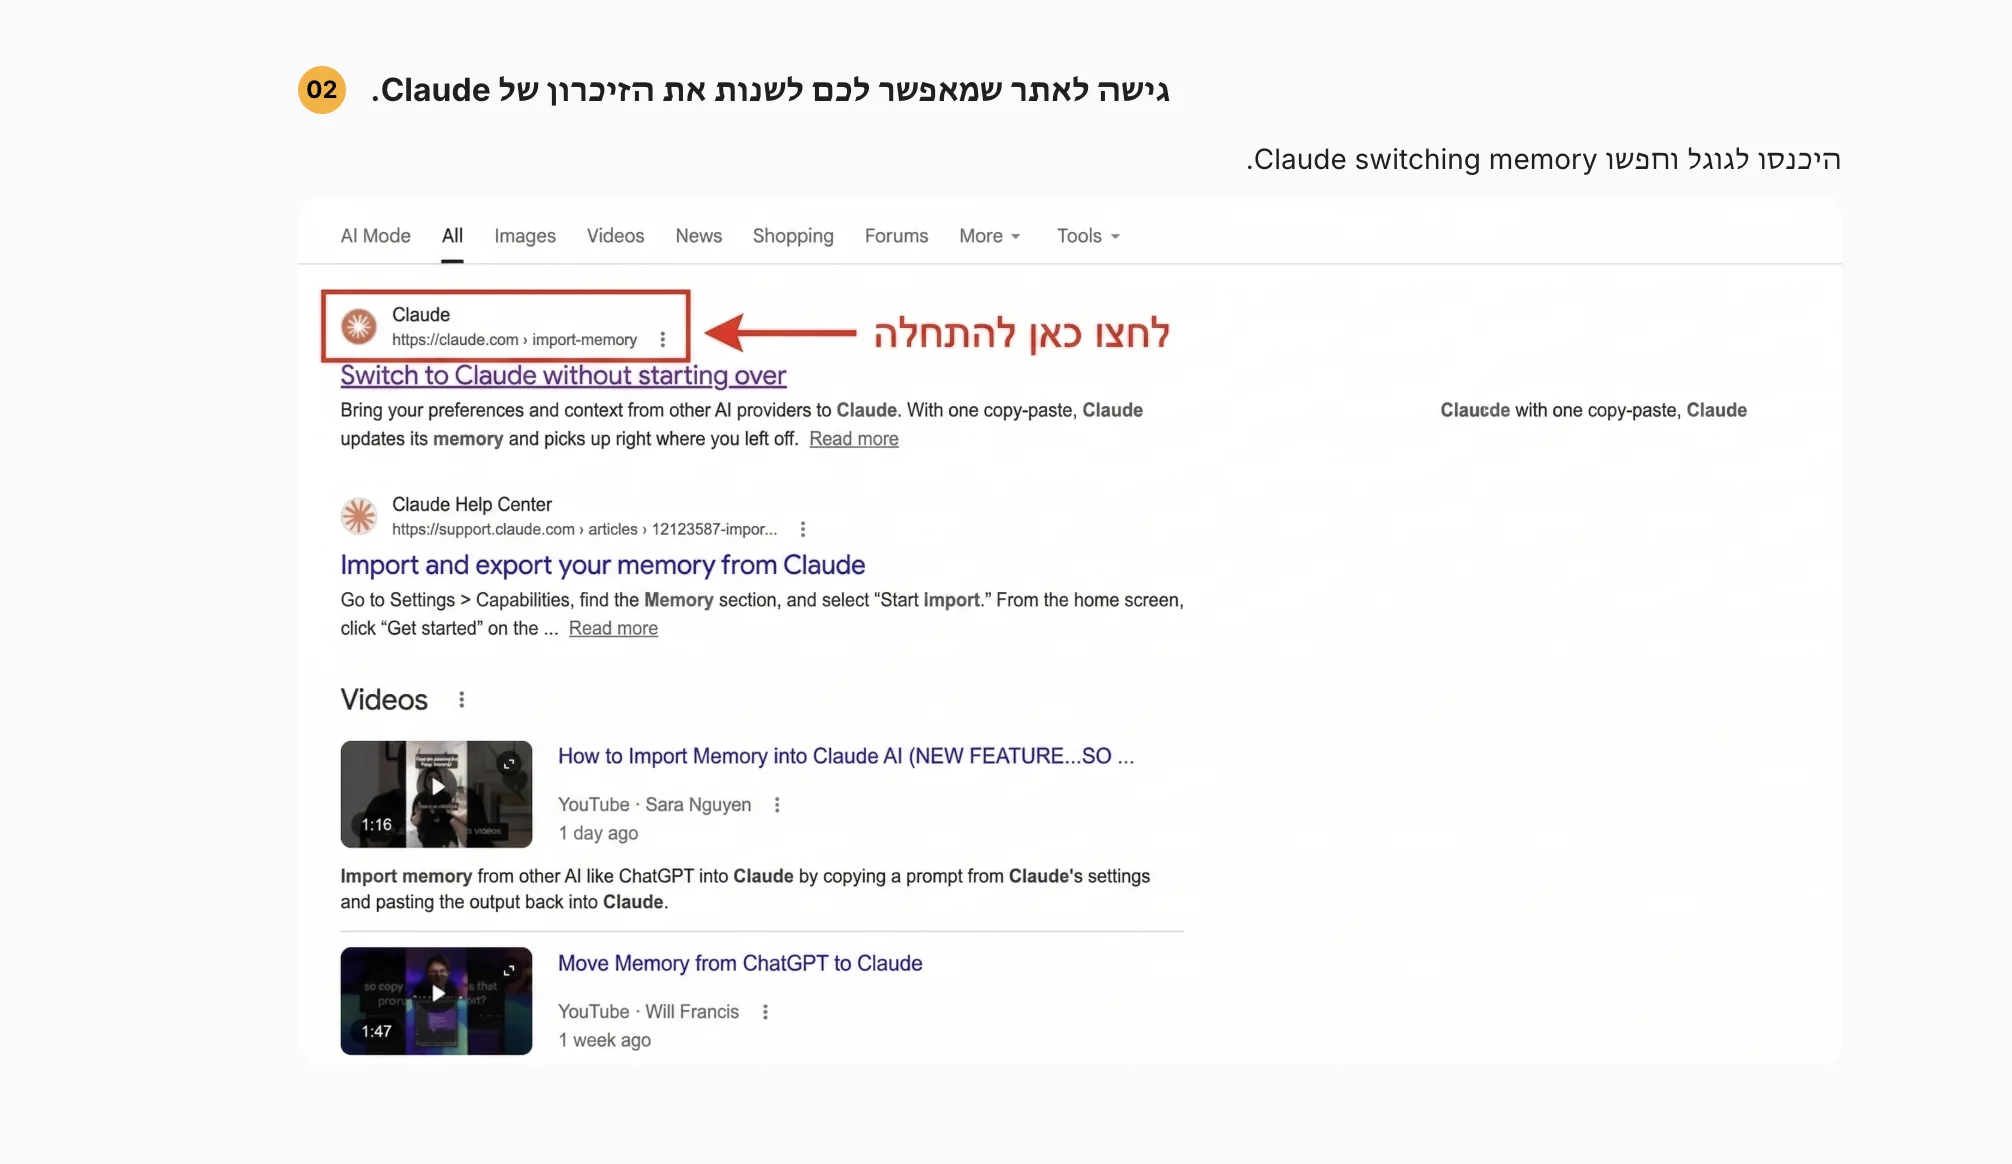Click Read more under first result
2012x1164 pixels.
pos(854,439)
